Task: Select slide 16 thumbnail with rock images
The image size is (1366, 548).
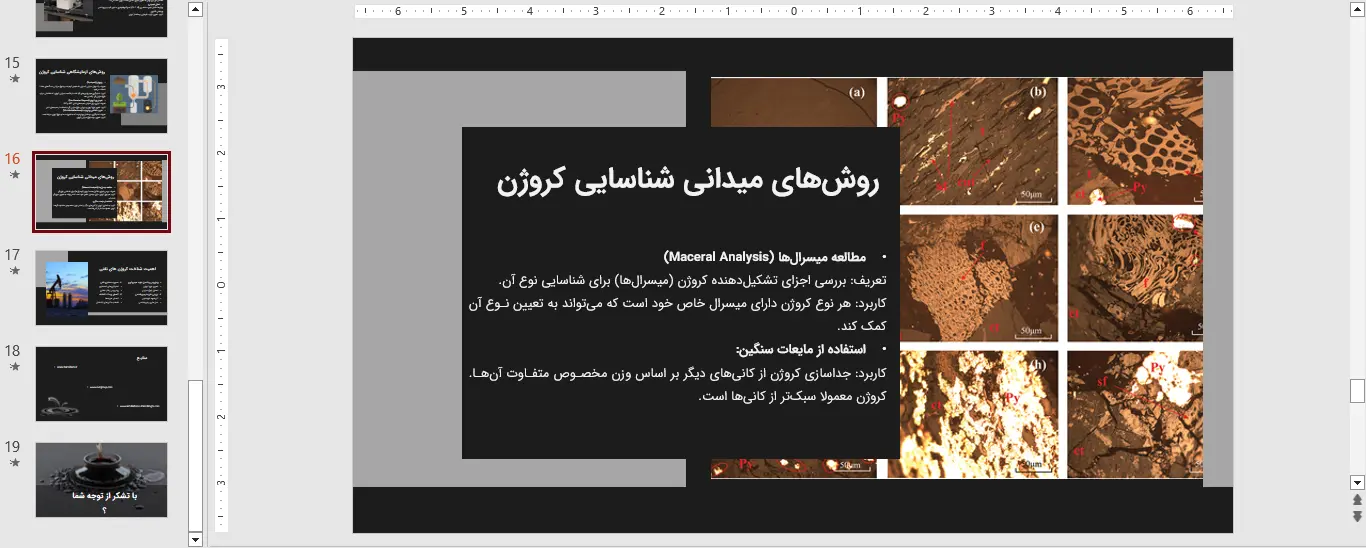Action: click(102, 192)
